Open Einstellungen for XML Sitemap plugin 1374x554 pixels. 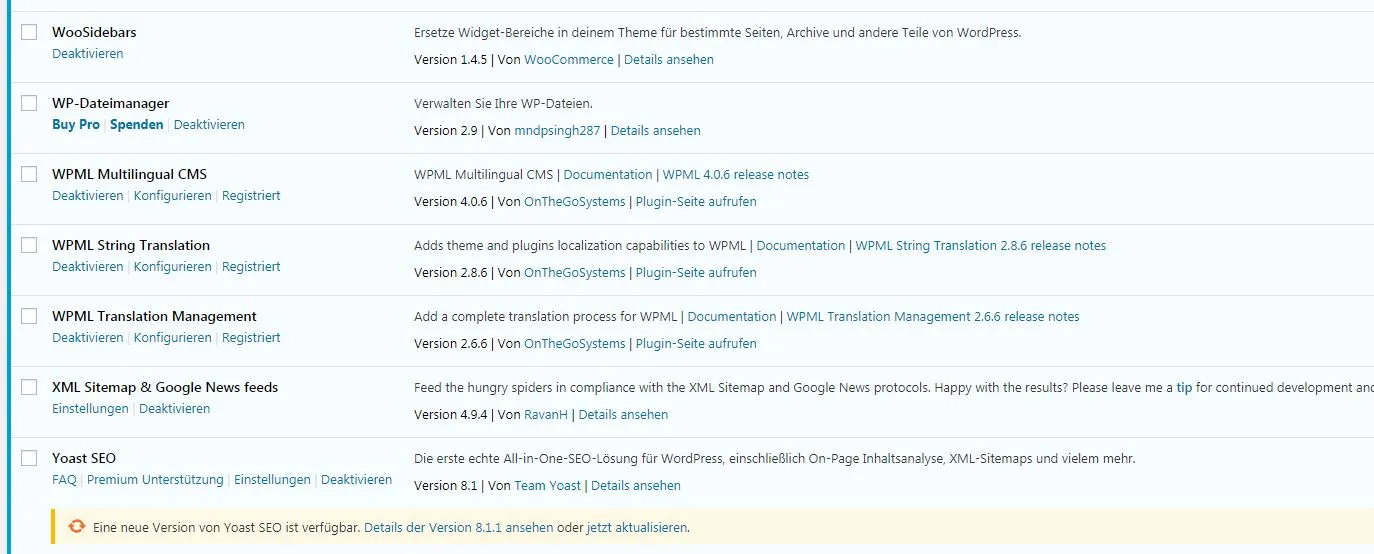click(x=90, y=409)
